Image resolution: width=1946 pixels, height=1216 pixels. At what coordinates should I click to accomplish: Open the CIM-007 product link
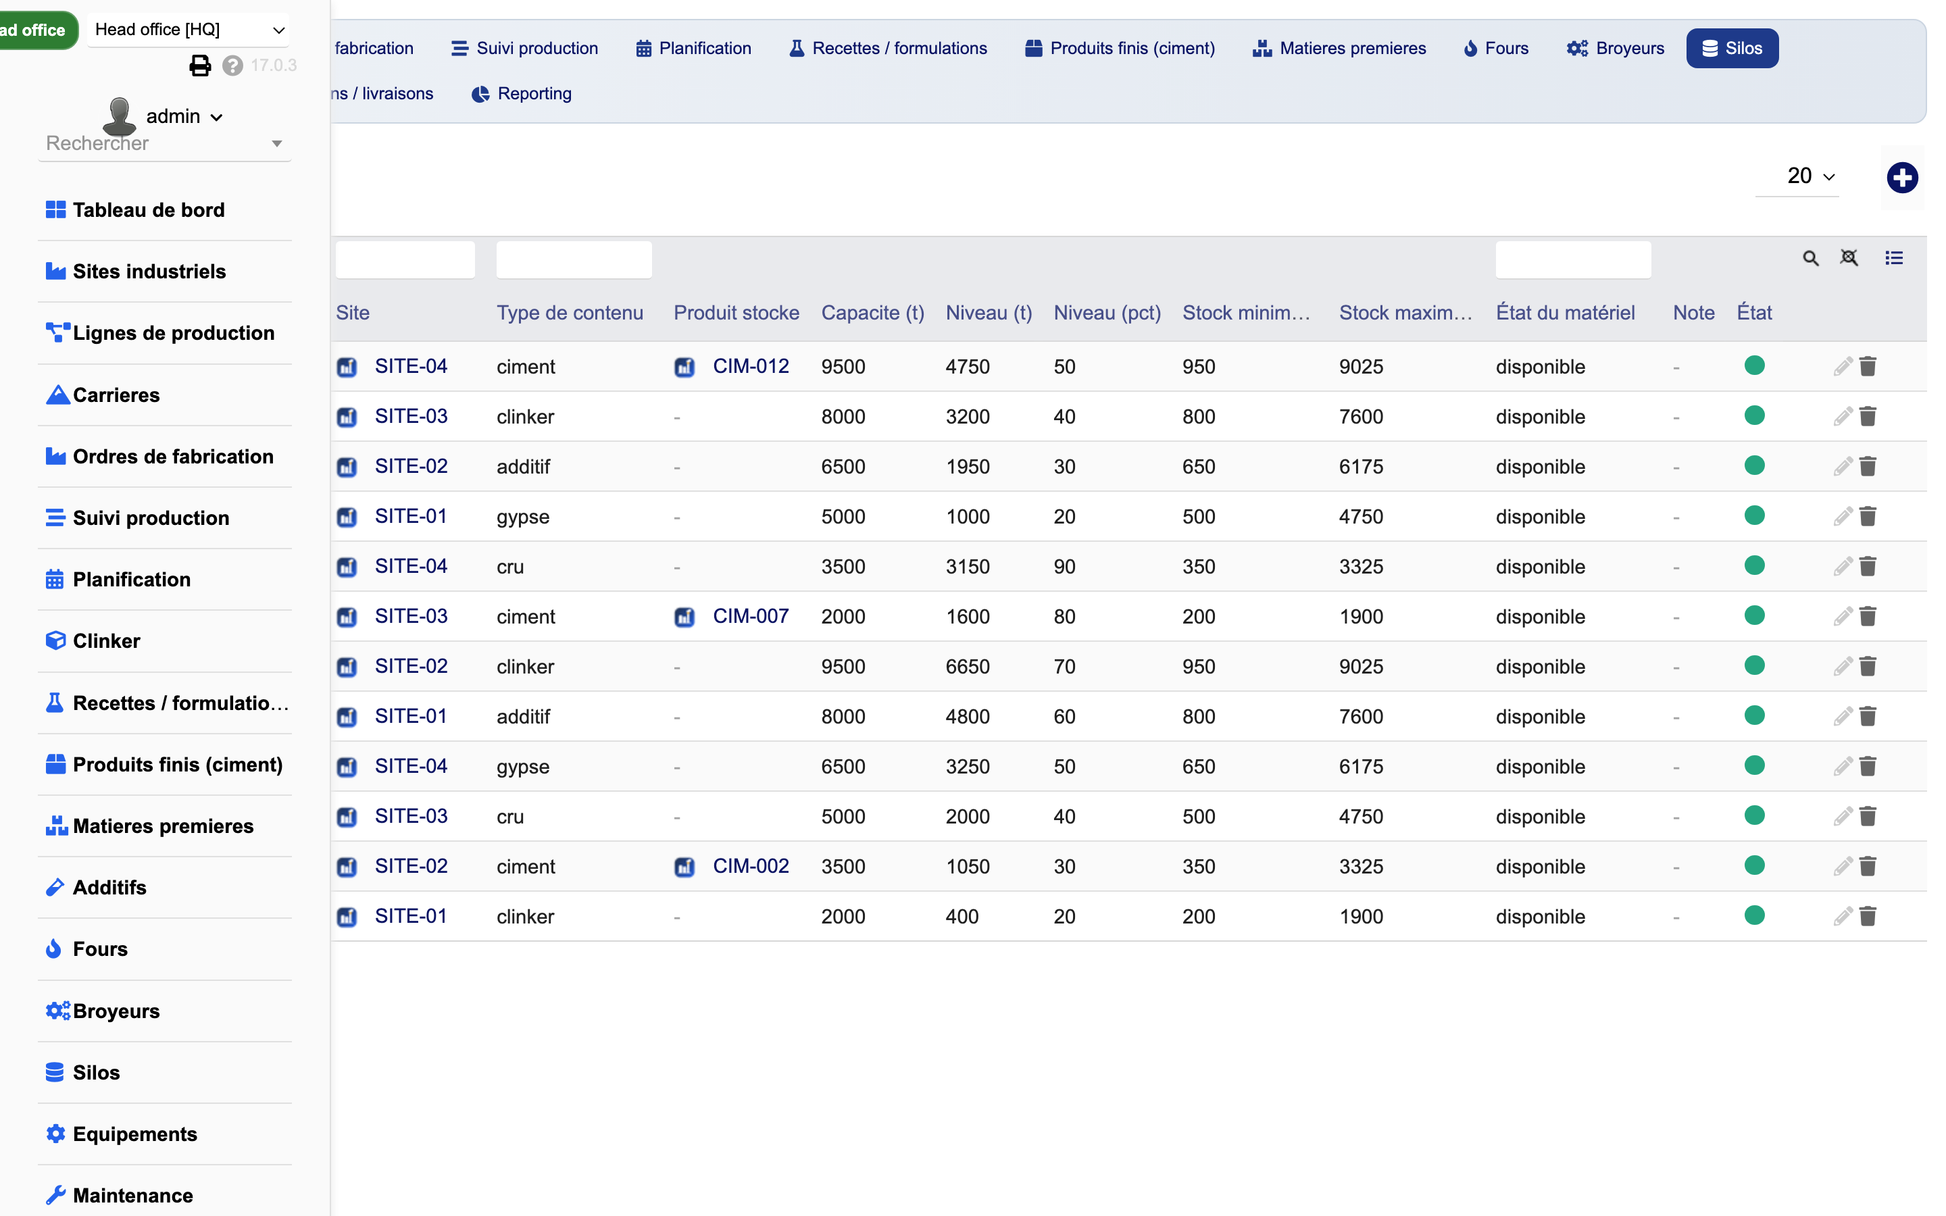pos(751,616)
